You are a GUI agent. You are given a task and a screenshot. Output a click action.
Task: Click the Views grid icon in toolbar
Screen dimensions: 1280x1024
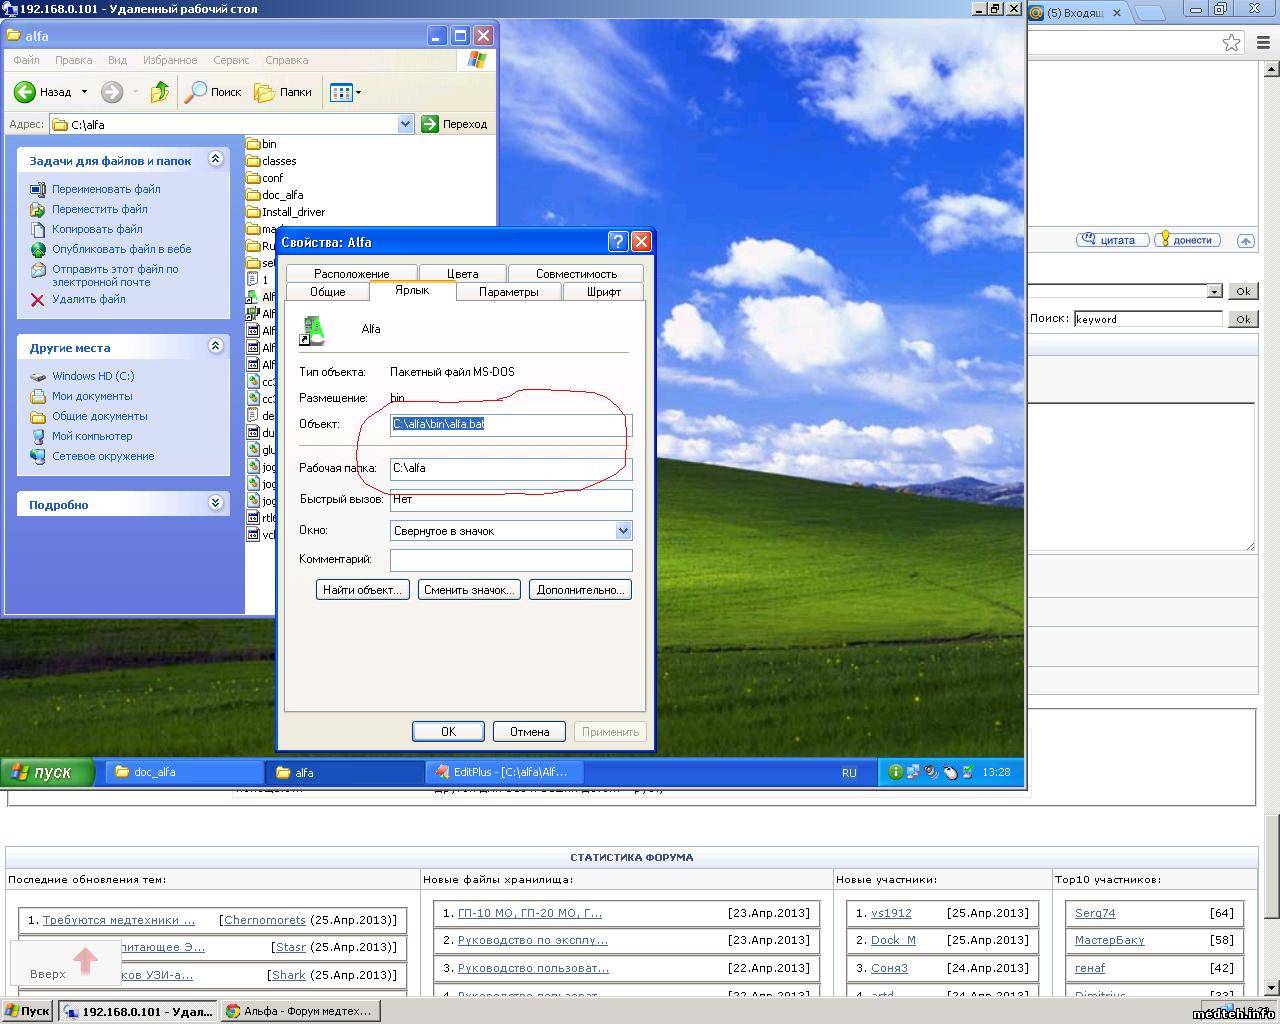tap(341, 92)
